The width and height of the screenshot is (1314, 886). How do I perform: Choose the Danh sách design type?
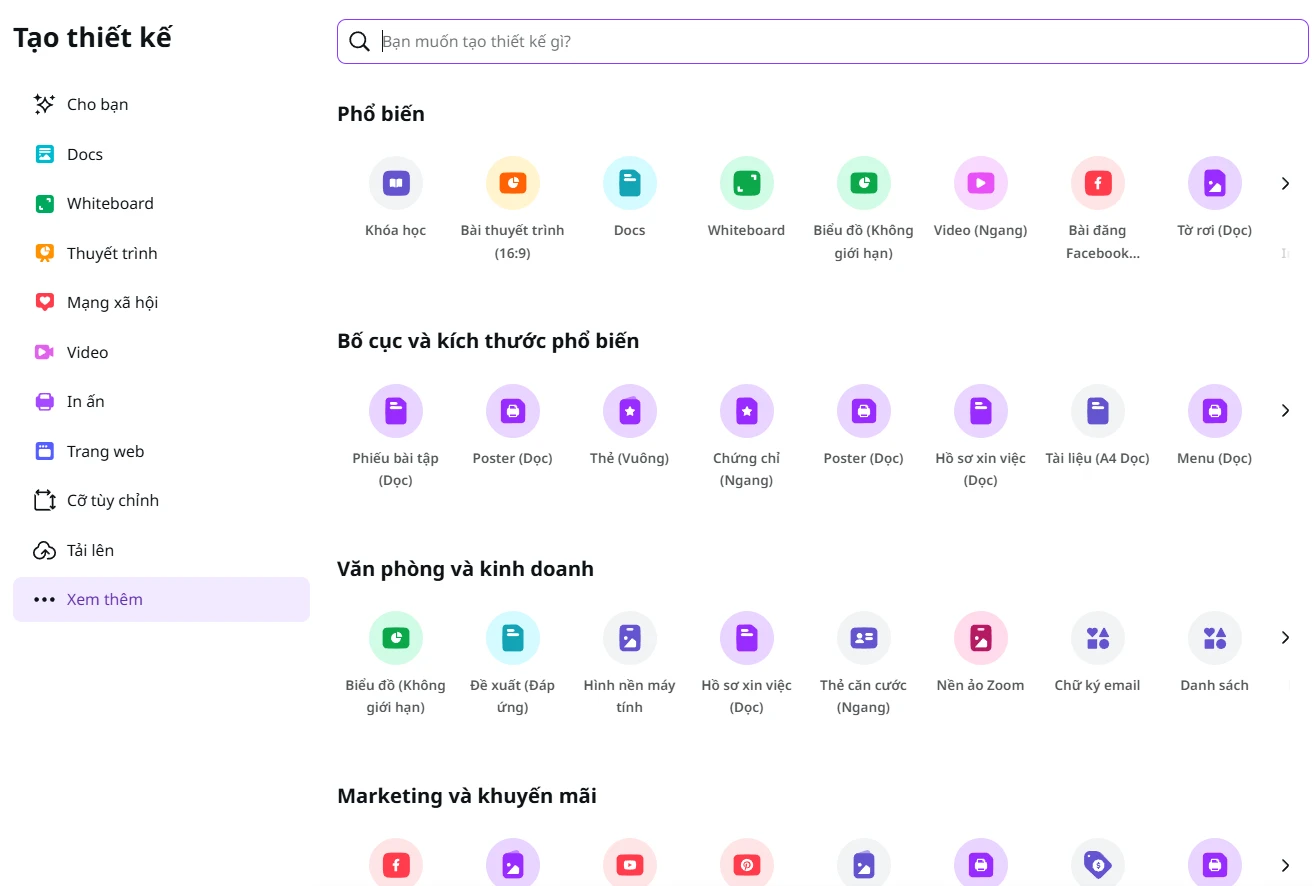[x=1215, y=638]
